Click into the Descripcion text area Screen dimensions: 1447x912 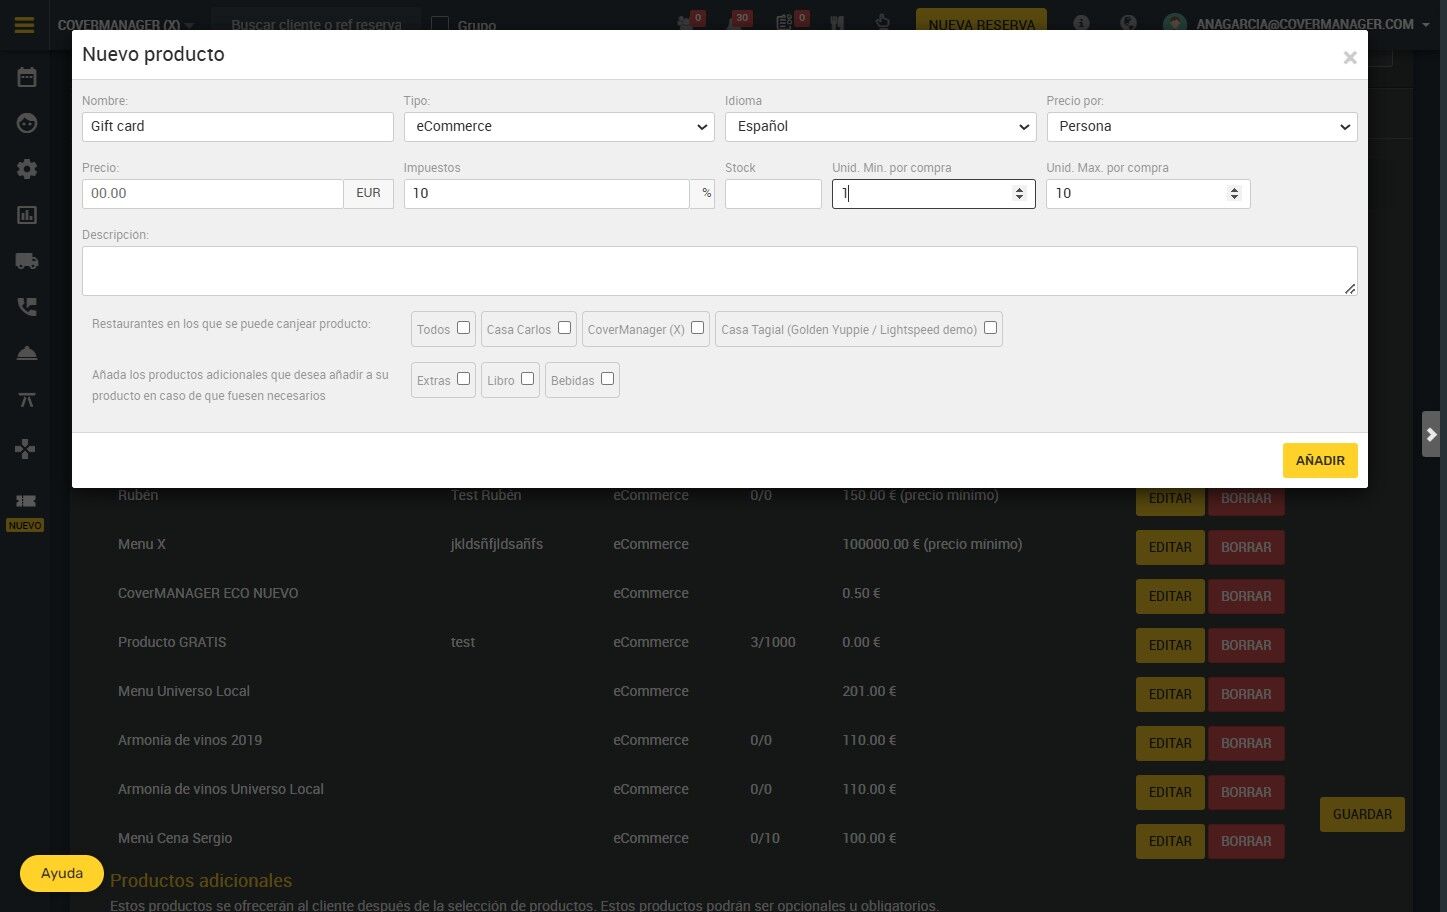(720, 271)
